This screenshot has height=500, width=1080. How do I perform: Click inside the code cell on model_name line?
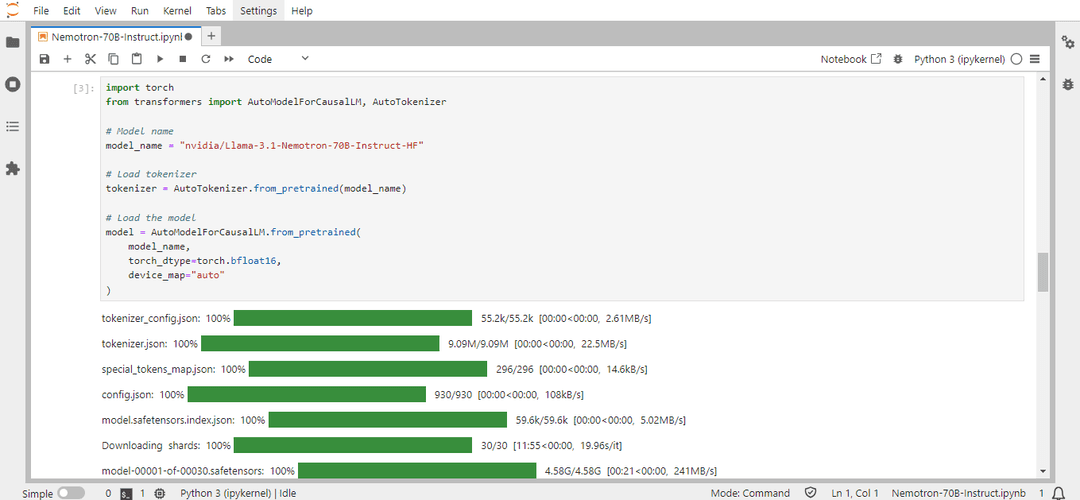264,146
